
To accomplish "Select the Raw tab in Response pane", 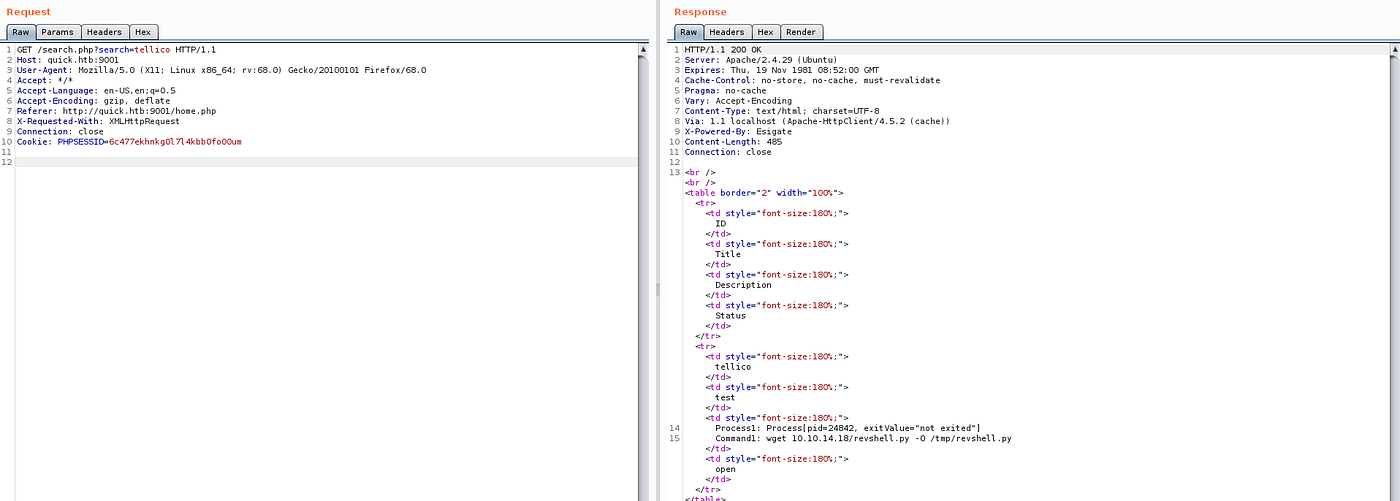I will point(689,32).
